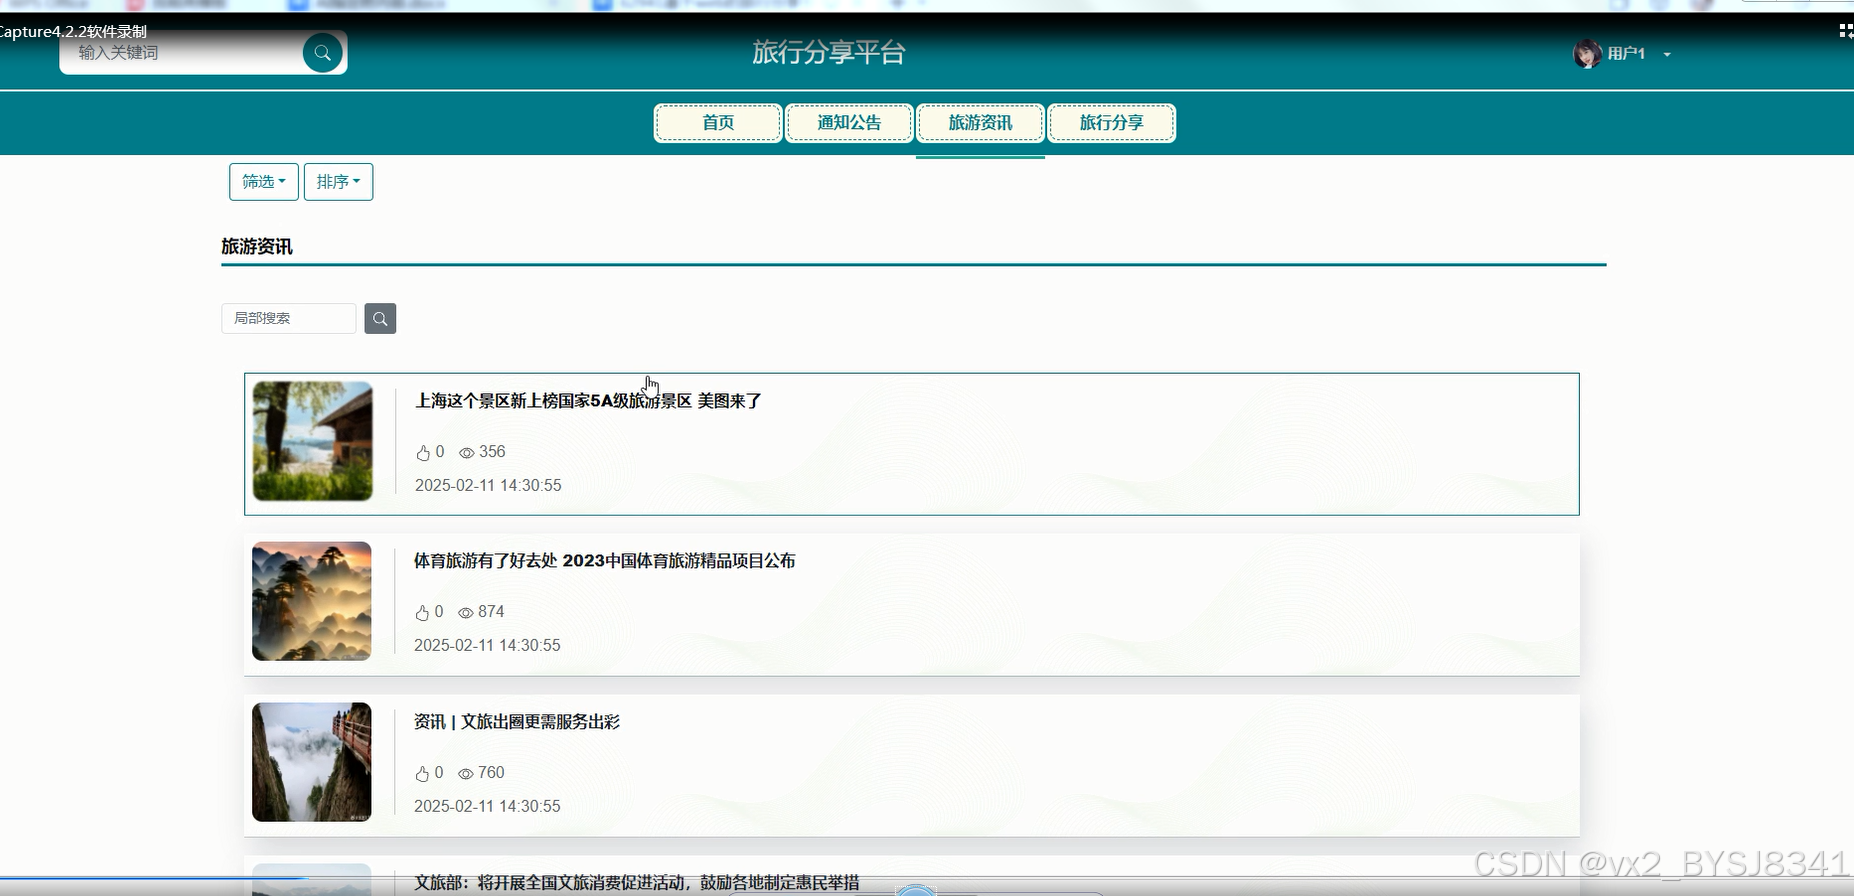Click the lakeside cabin thumbnail image
Screen dimensions: 1854x896
(x=313, y=441)
